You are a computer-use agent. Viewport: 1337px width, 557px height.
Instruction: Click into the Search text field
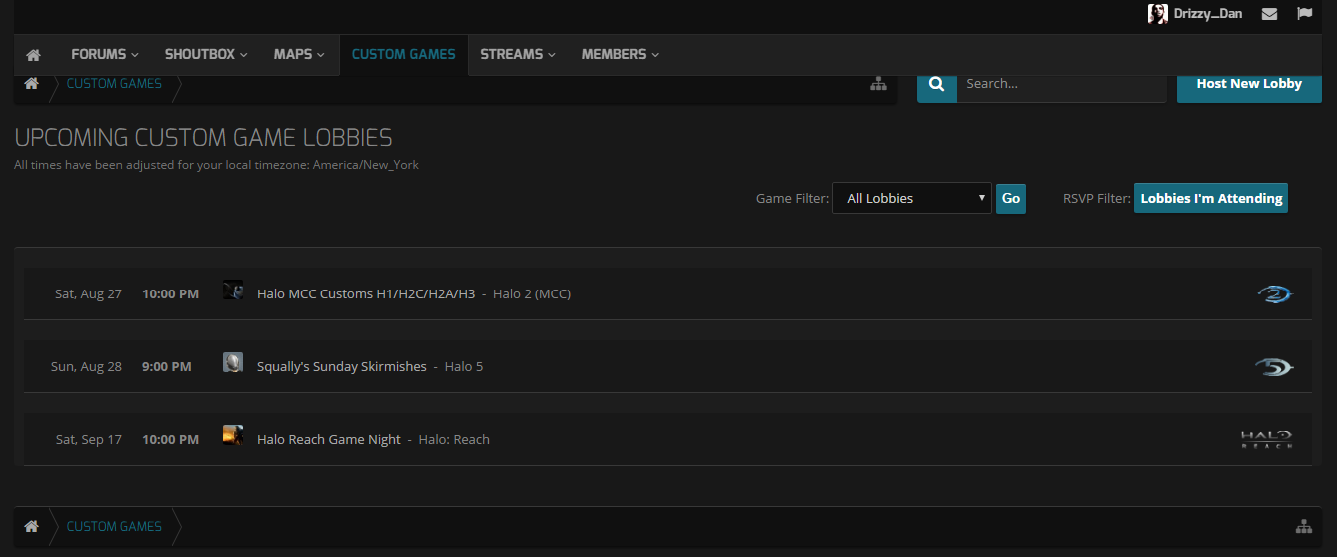click(1060, 84)
